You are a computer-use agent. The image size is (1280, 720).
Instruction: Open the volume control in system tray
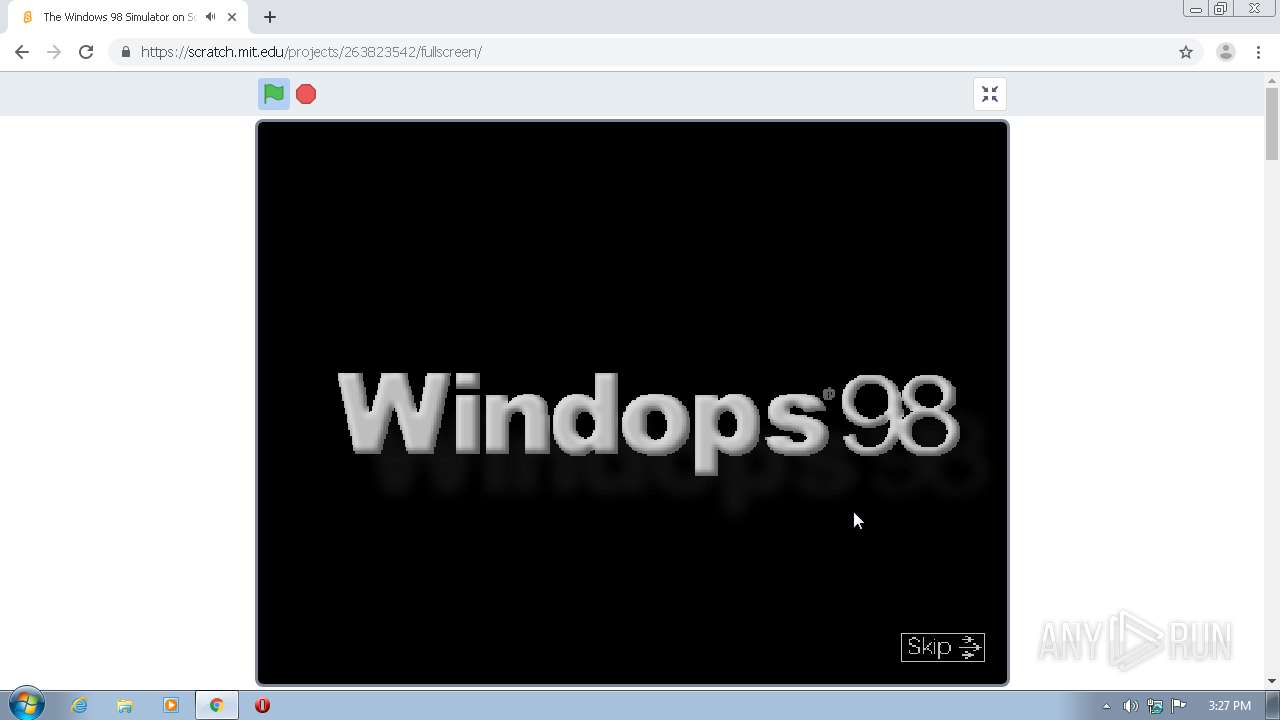coord(1130,706)
